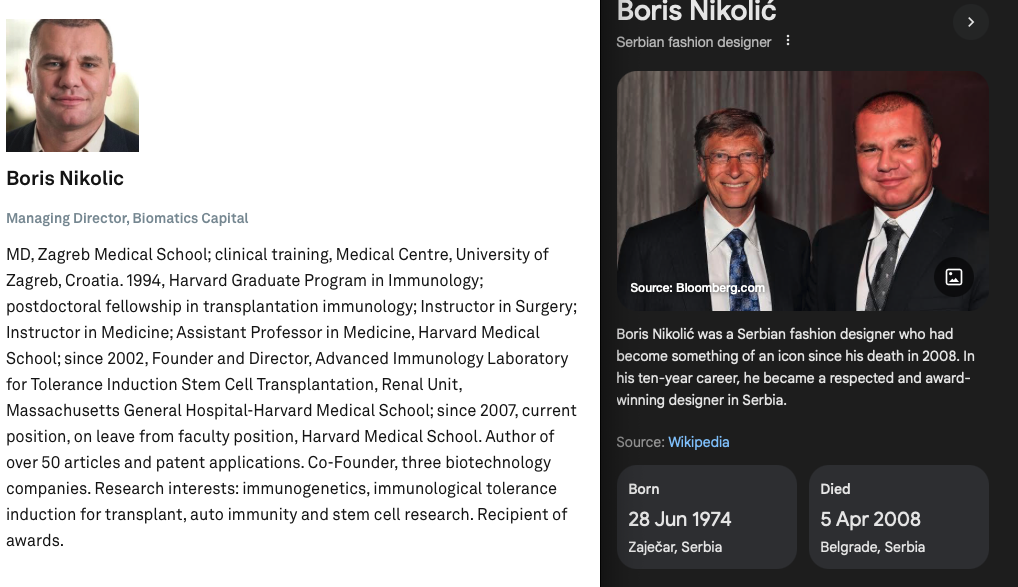Click the Zaječar, Serbia birthplace text

coord(675,547)
